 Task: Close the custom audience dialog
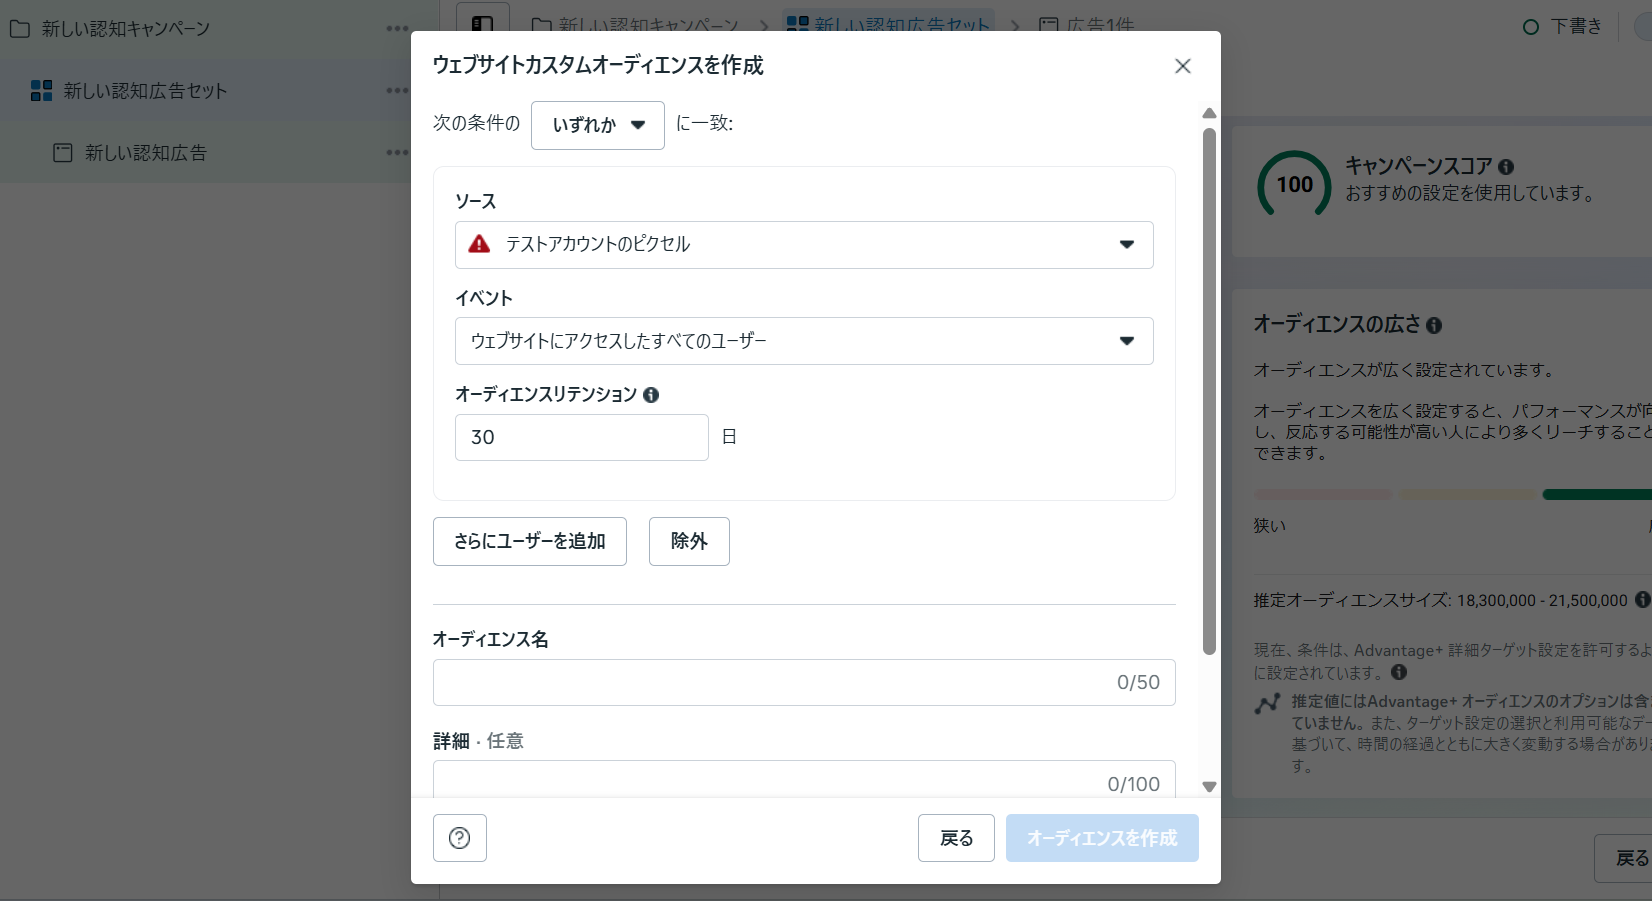click(x=1182, y=66)
